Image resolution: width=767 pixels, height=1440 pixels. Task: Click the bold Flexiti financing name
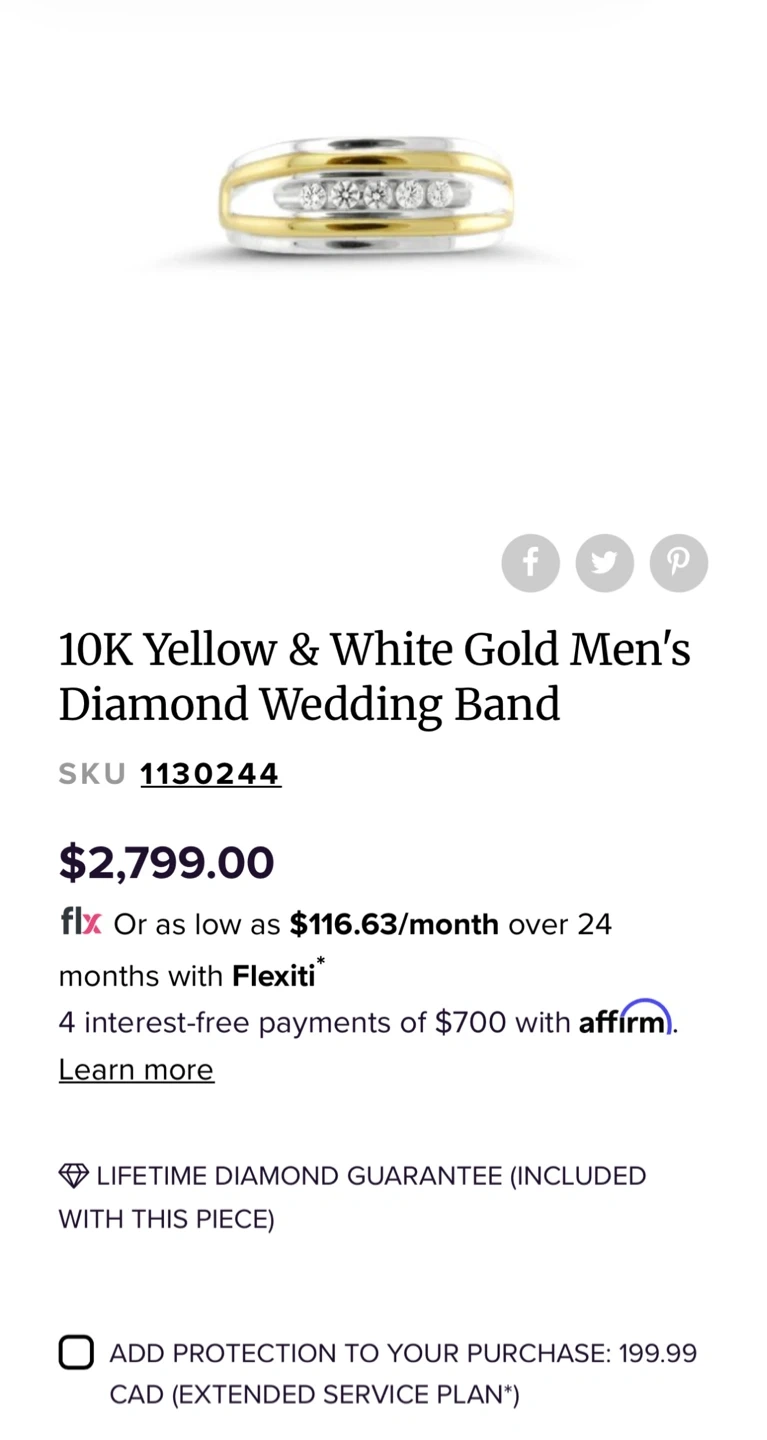(273, 976)
